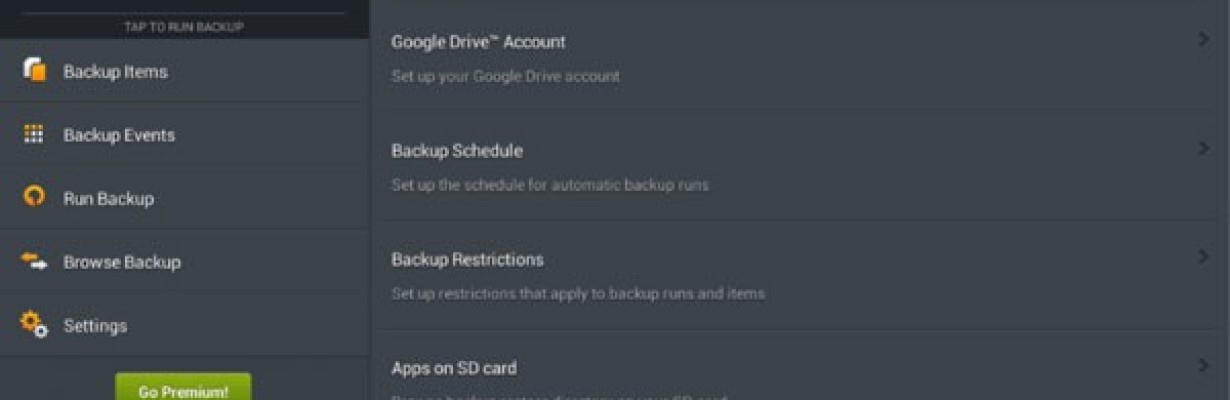Open the Backup Restrictions setting row
The width and height of the screenshot is (1230, 400).
tap(800, 275)
